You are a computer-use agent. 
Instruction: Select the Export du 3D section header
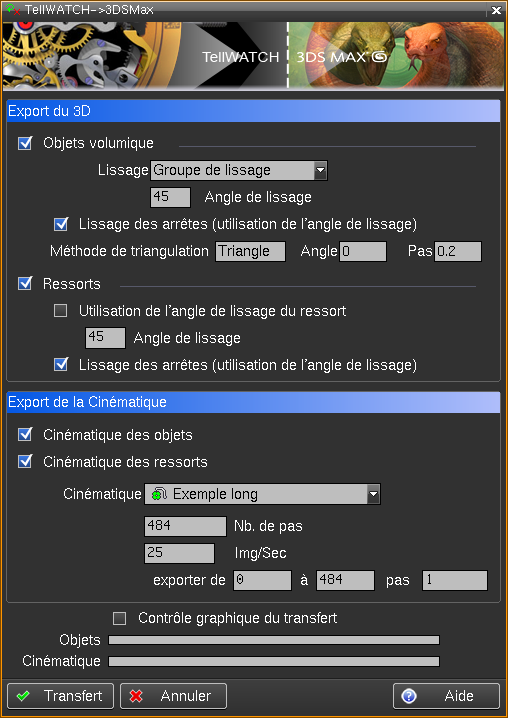[x=253, y=111]
